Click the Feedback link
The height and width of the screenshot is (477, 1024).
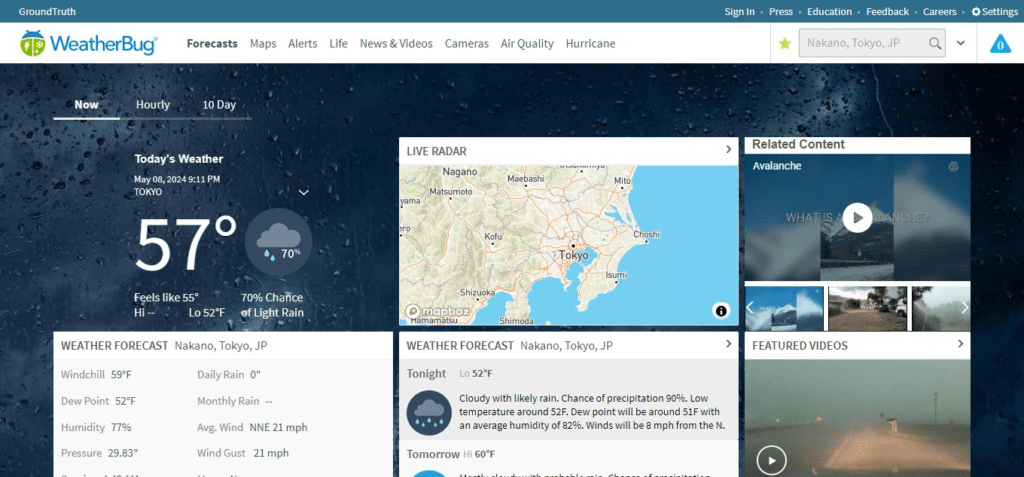point(888,12)
